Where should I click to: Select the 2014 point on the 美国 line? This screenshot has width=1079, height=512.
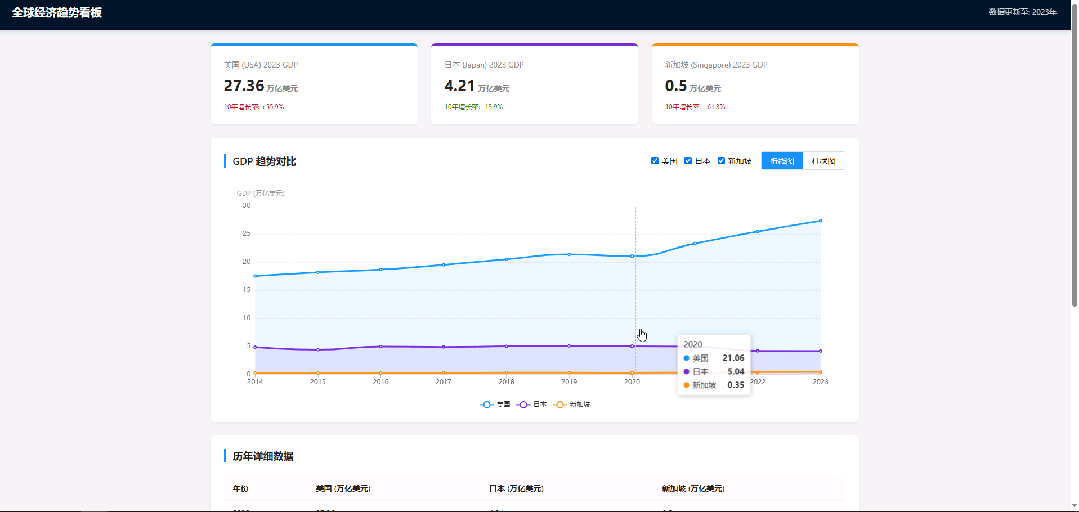click(255, 276)
